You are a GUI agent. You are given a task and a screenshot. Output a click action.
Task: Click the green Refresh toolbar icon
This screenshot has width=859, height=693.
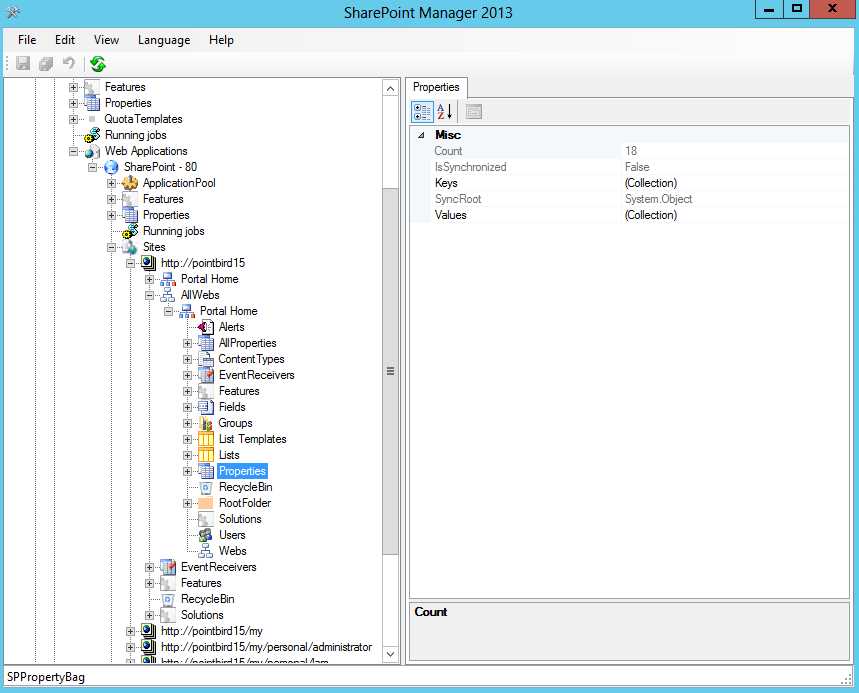coord(98,64)
